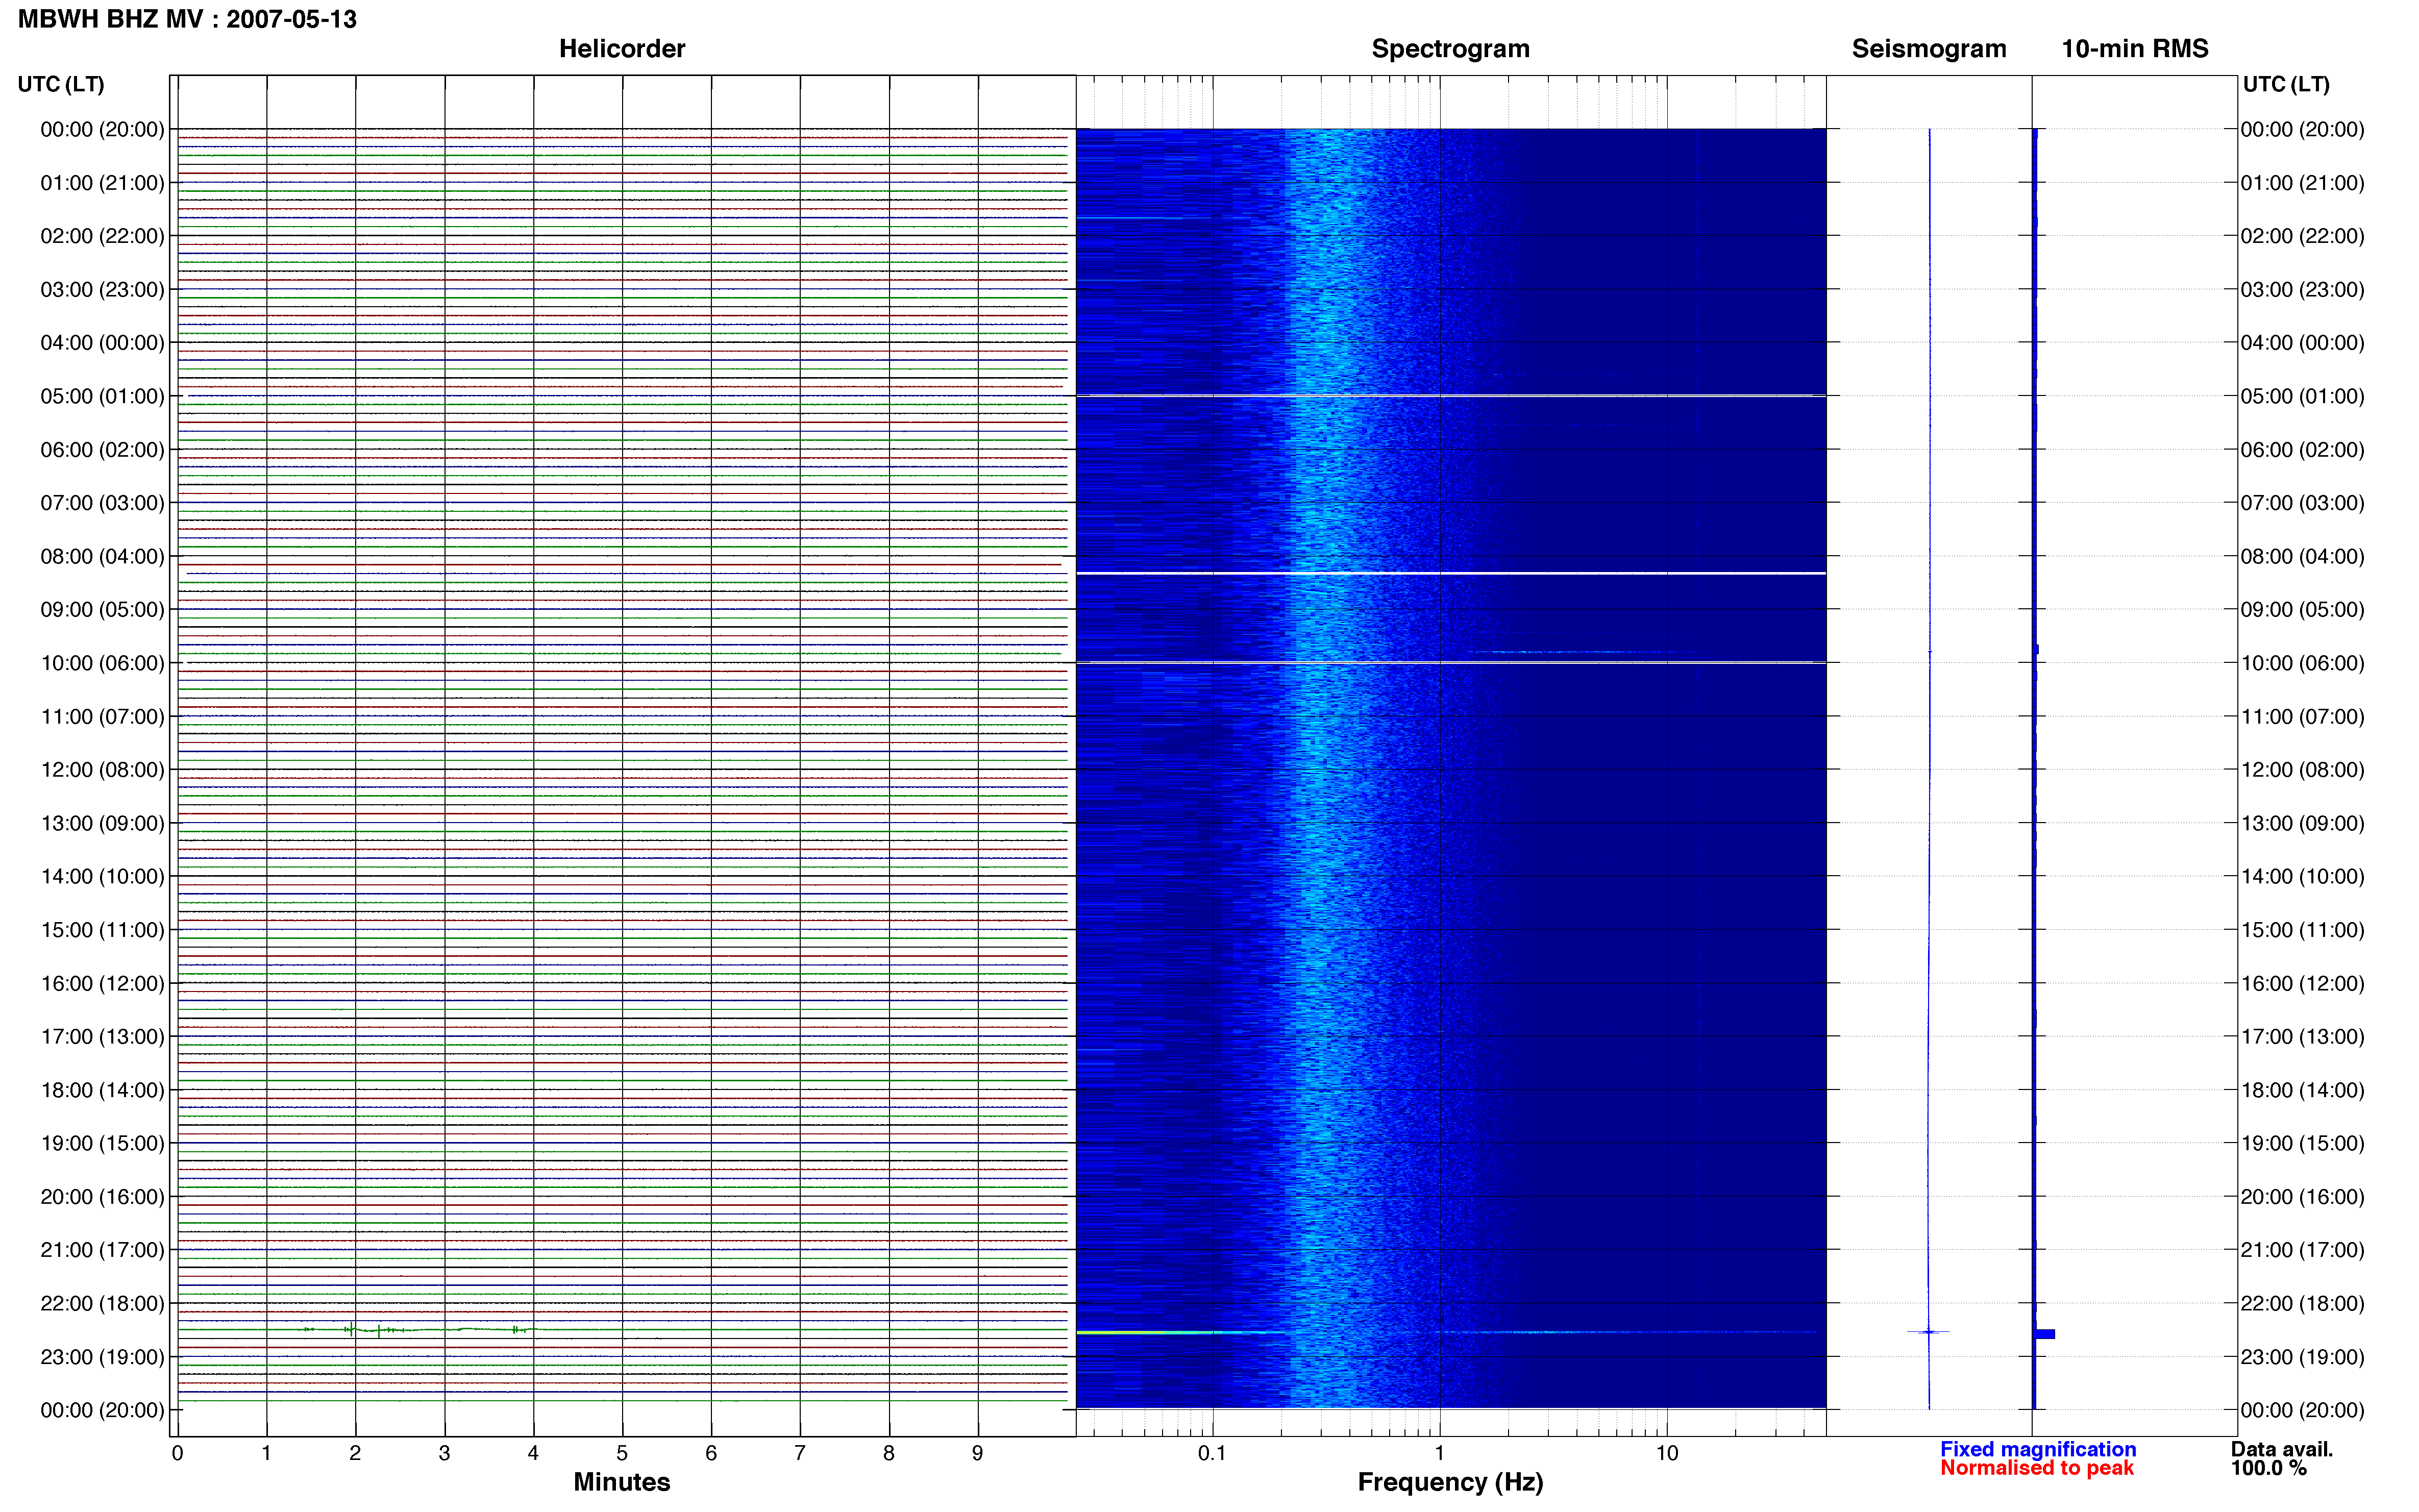2419x1512 pixels.
Task: Click left time label '01:00 (21:00)'
Action: [102, 183]
